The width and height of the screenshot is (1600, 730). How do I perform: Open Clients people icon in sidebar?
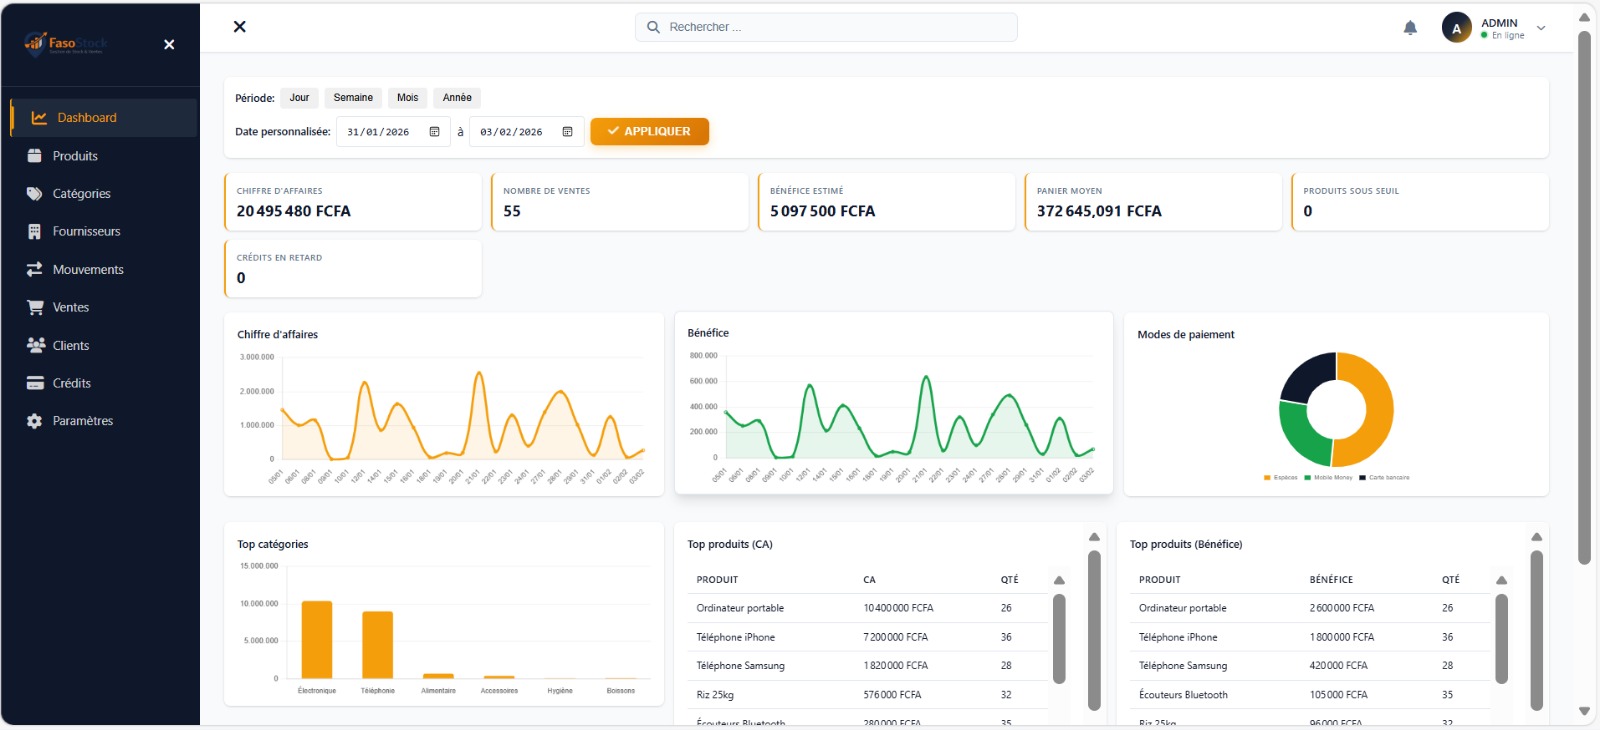35,346
